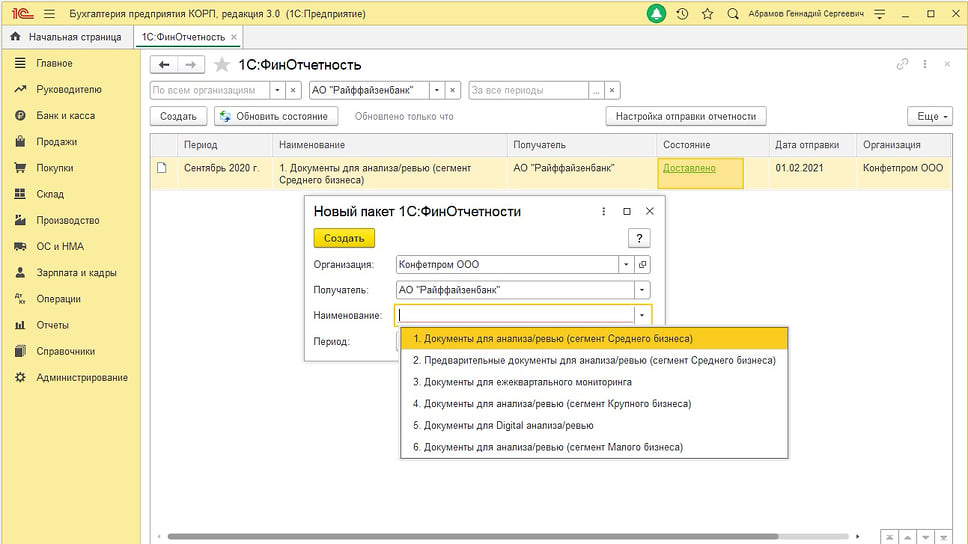Screen dimensions: 968x544
Task: Click the copy link chain icon
Action: pyautogui.click(x=902, y=64)
